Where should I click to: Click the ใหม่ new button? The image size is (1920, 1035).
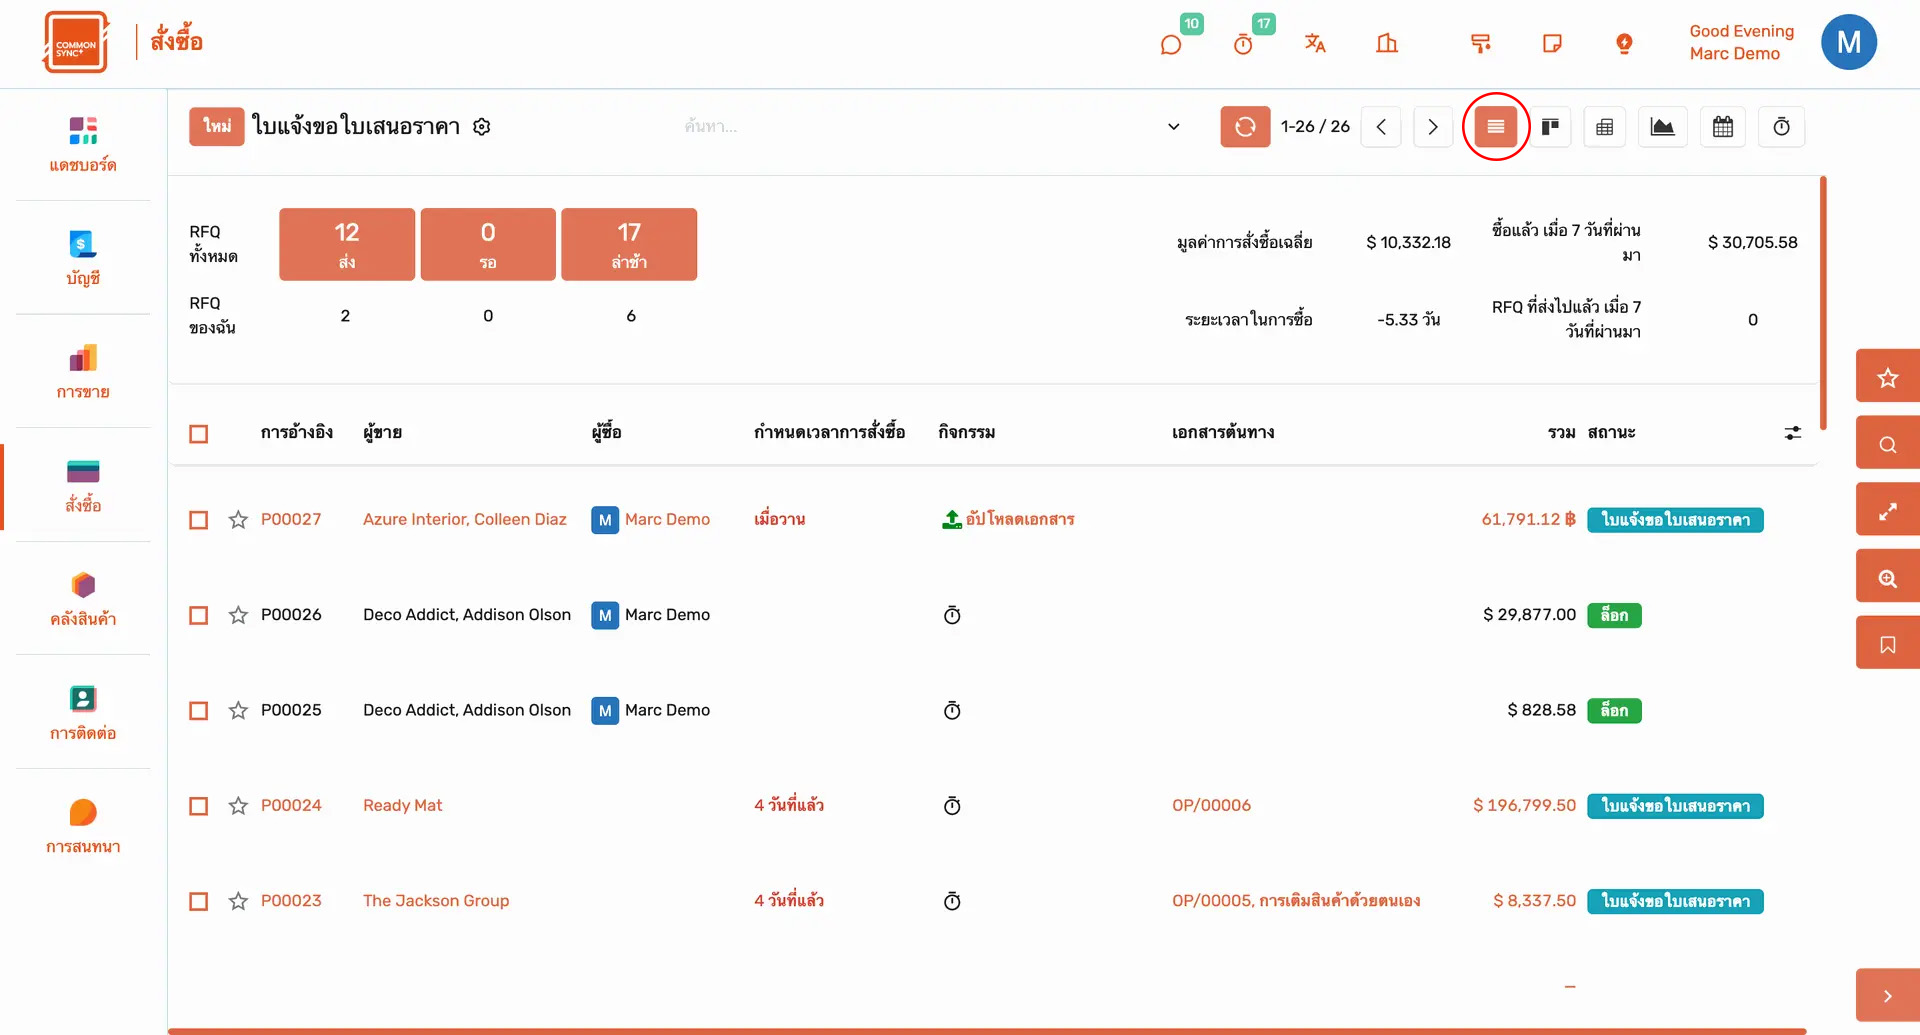pyautogui.click(x=217, y=127)
